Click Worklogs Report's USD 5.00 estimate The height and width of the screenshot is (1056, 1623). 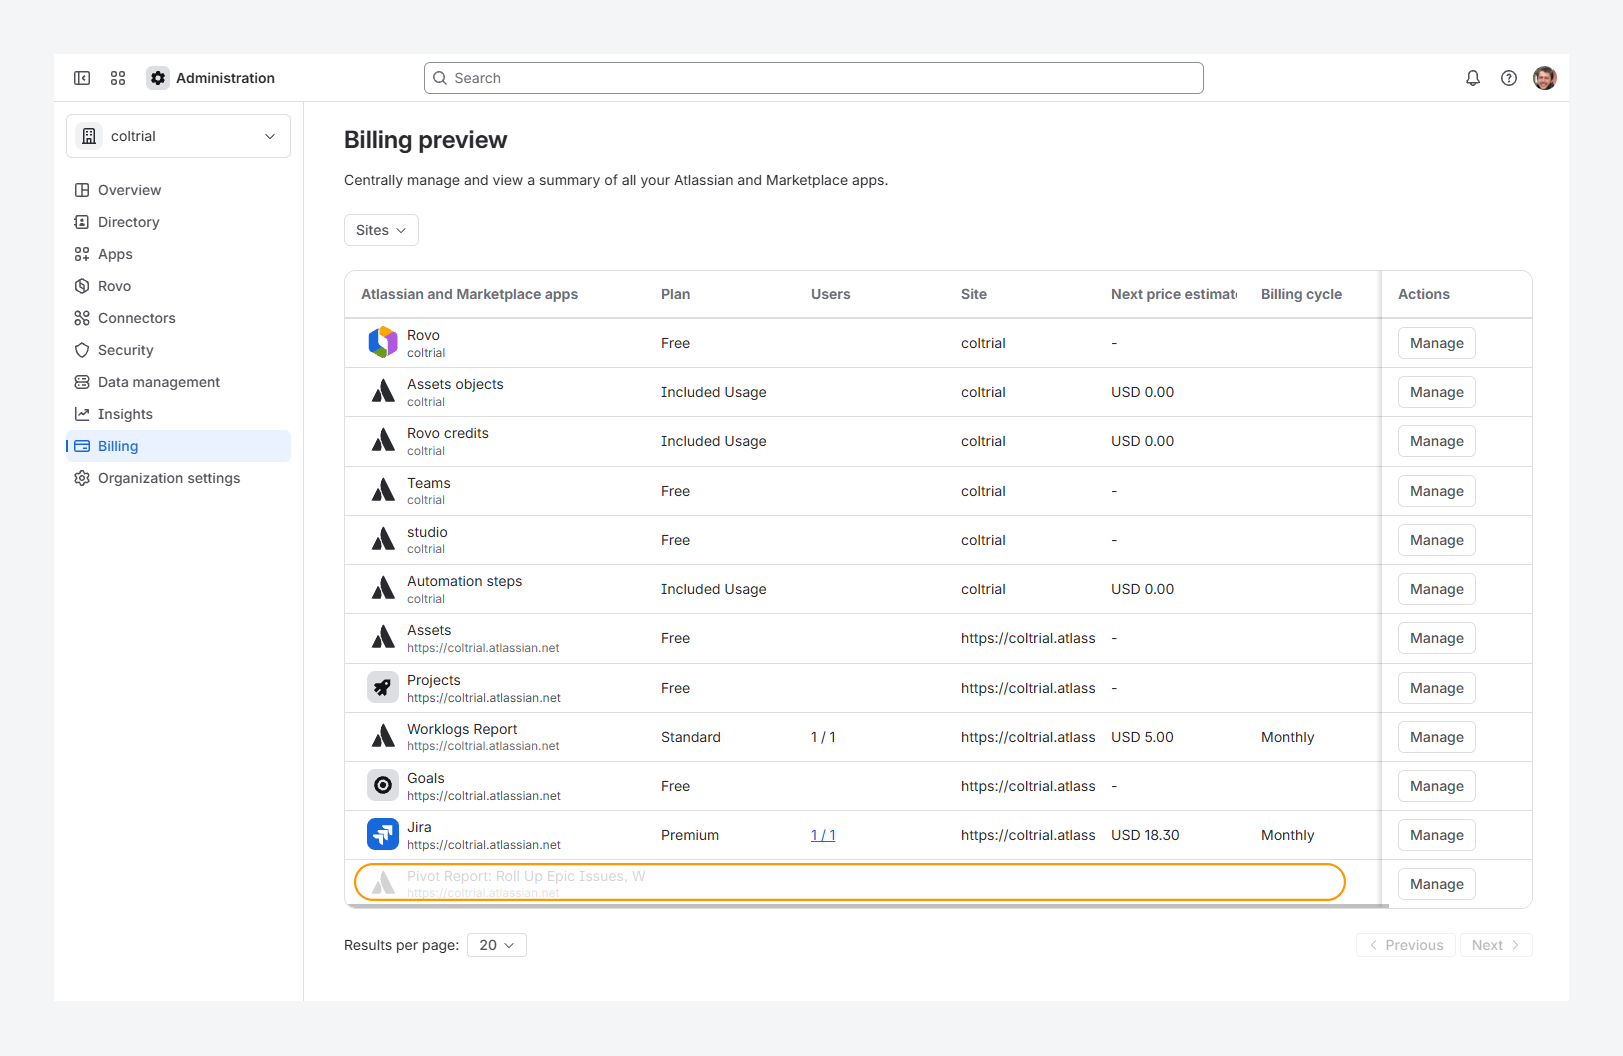coord(1142,737)
